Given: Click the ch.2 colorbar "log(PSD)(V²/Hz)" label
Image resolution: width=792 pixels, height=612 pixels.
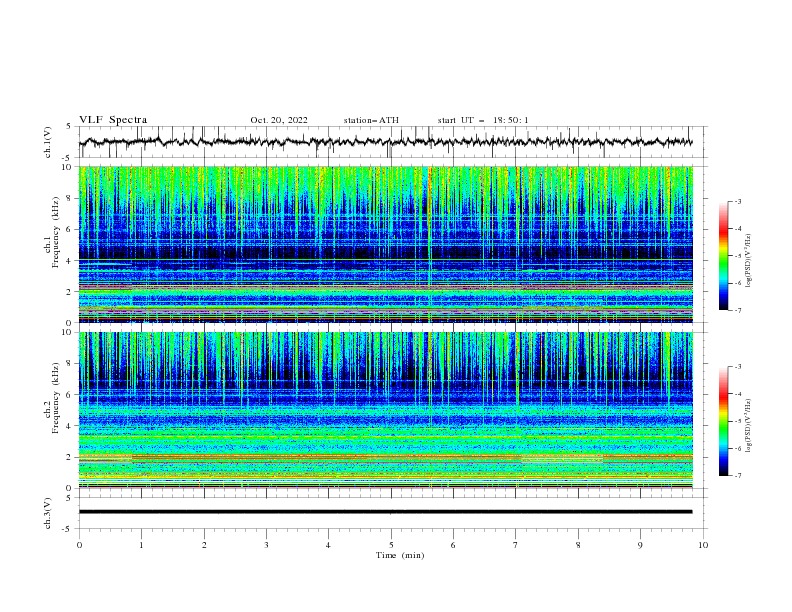Looking at the screenshot, I should tap(749, 426).
